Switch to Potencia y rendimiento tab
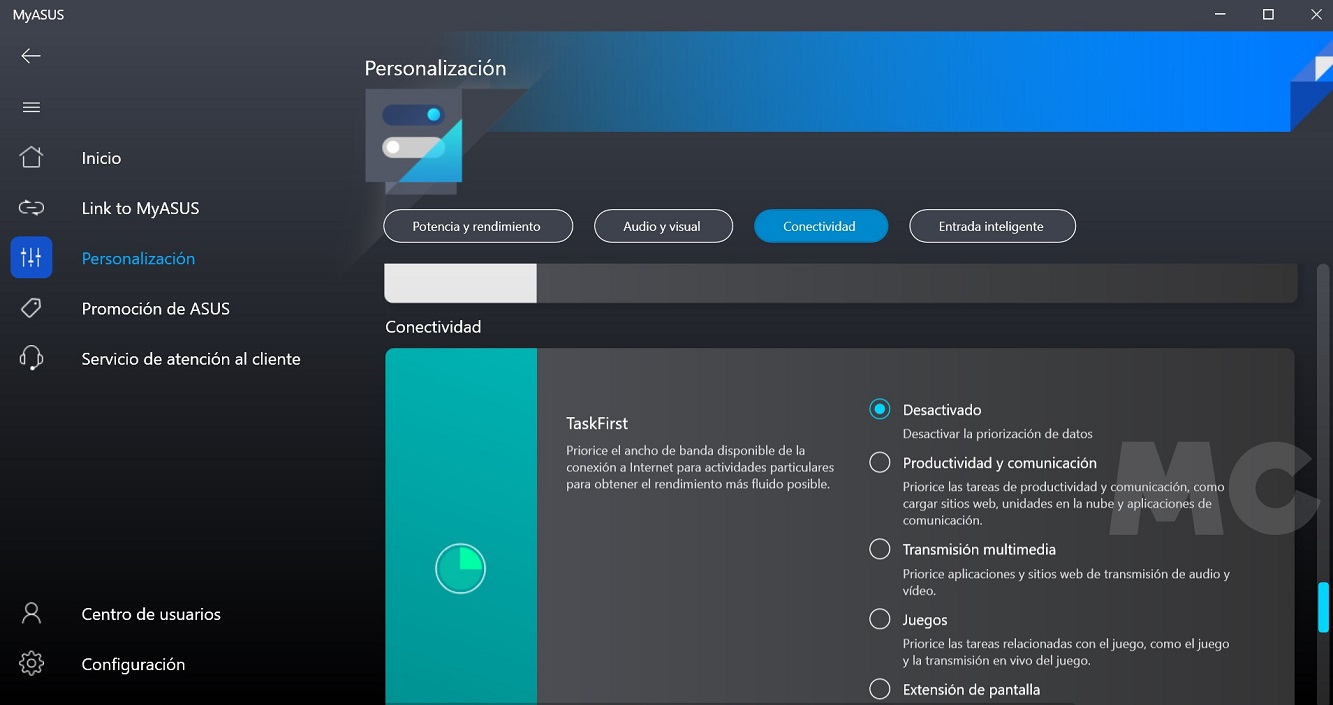The image size is (1333, 705). coord(477,226)
